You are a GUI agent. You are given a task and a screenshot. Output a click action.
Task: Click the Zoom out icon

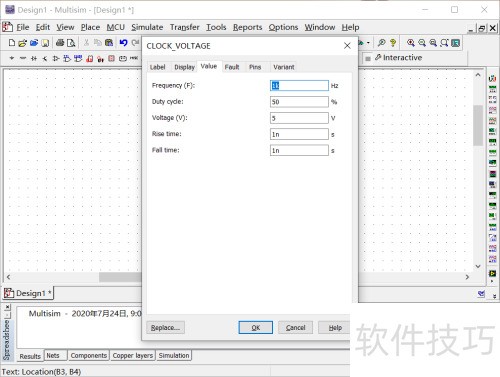422,43
